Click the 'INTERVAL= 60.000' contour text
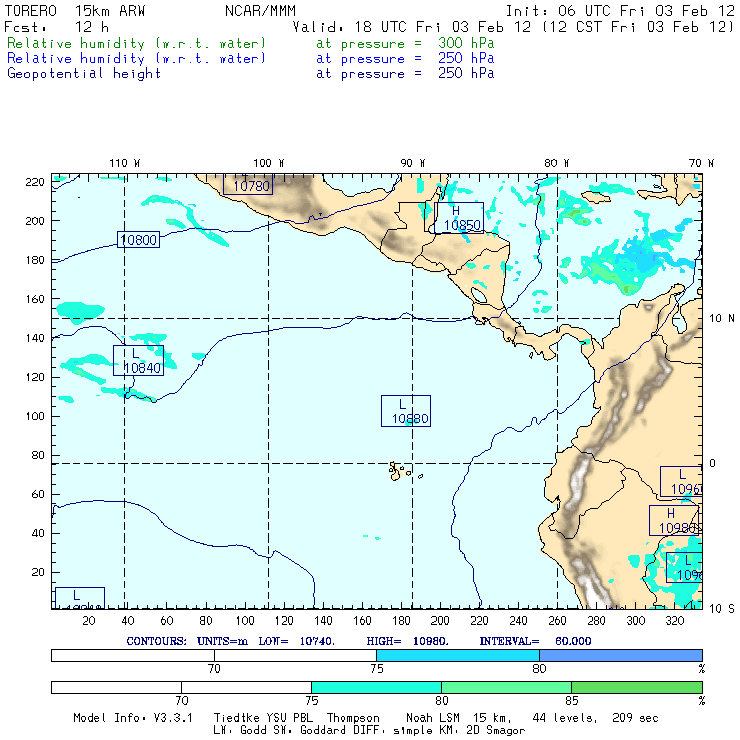The height and width of the screenshot is (740, 740). point(535,641)
